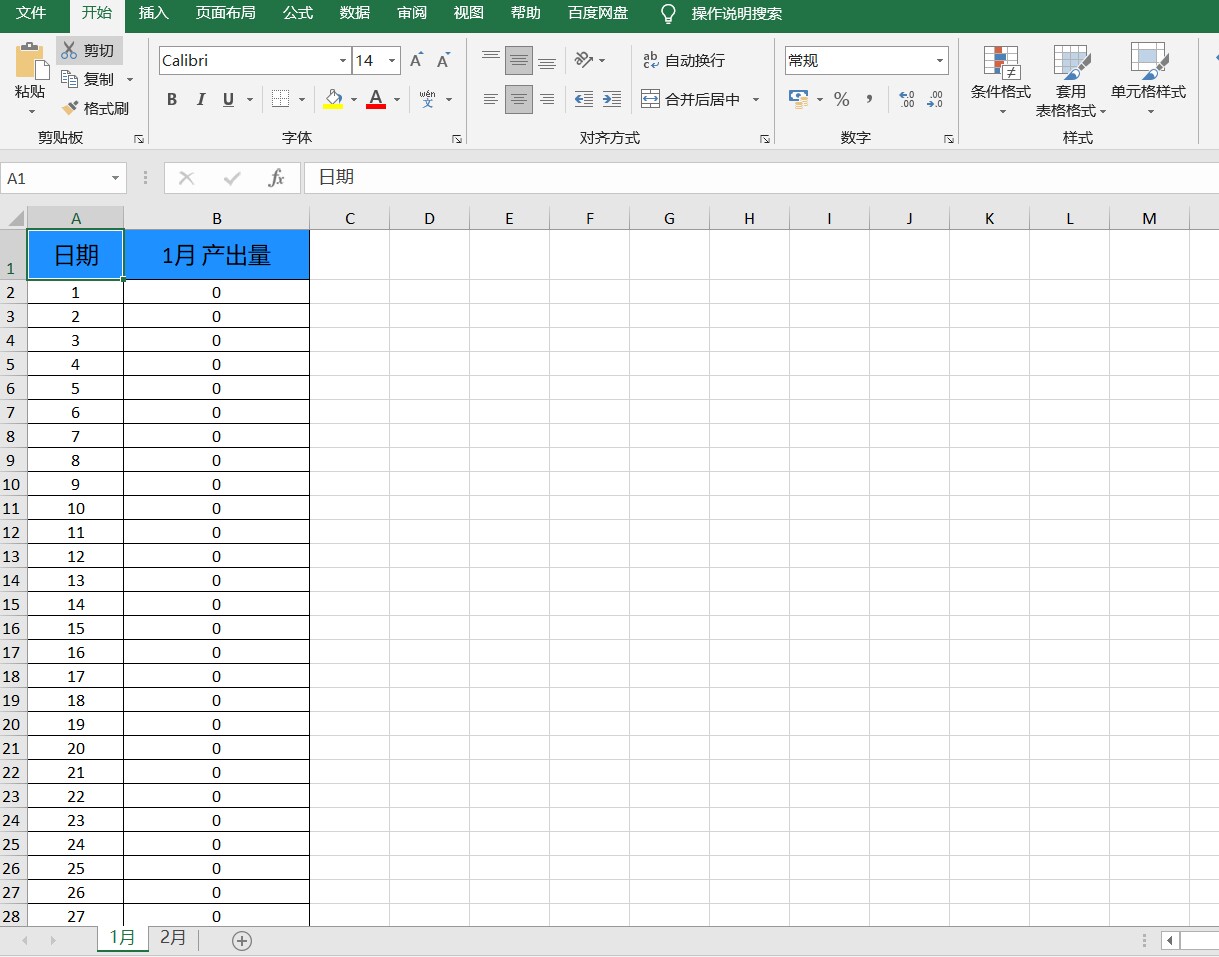This screenshot has width=1219, height=957.
Task: Open the Font group dialog launcher
Action: pos(457,139)
